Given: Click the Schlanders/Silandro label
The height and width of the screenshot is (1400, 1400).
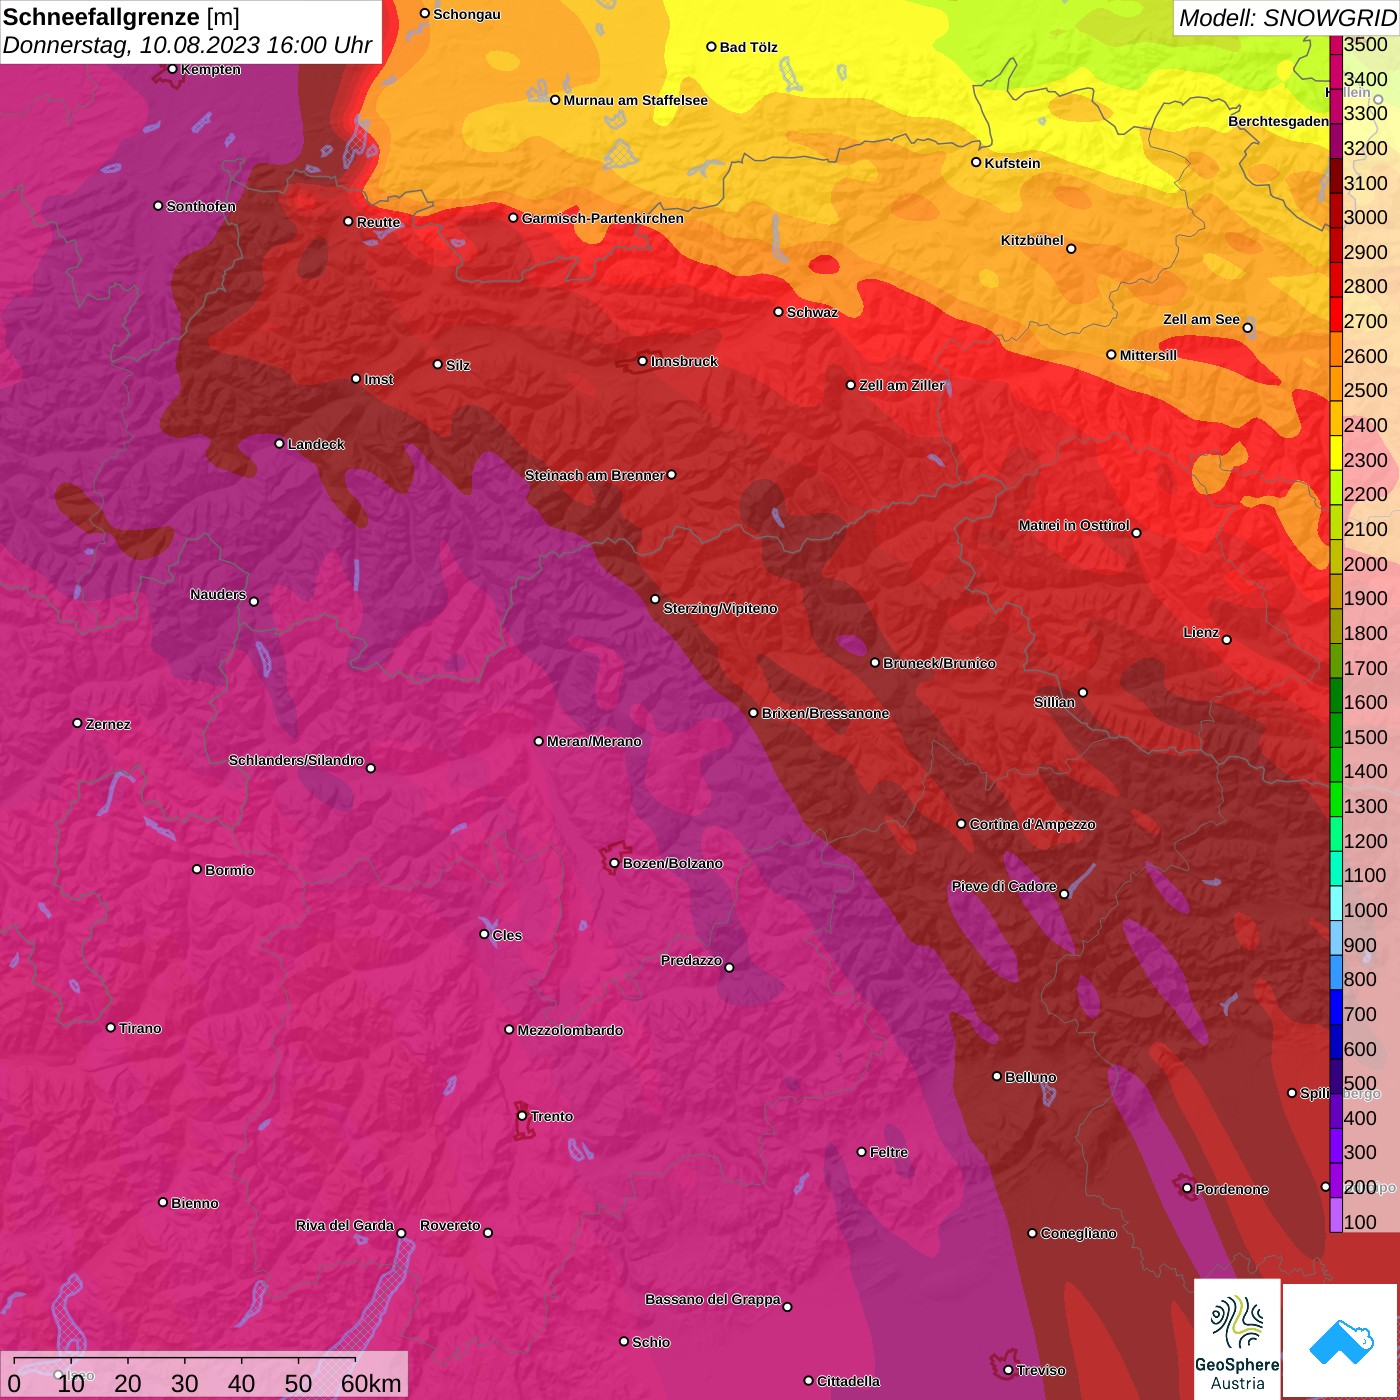Looking at the screenshot, I should point(296,760).
